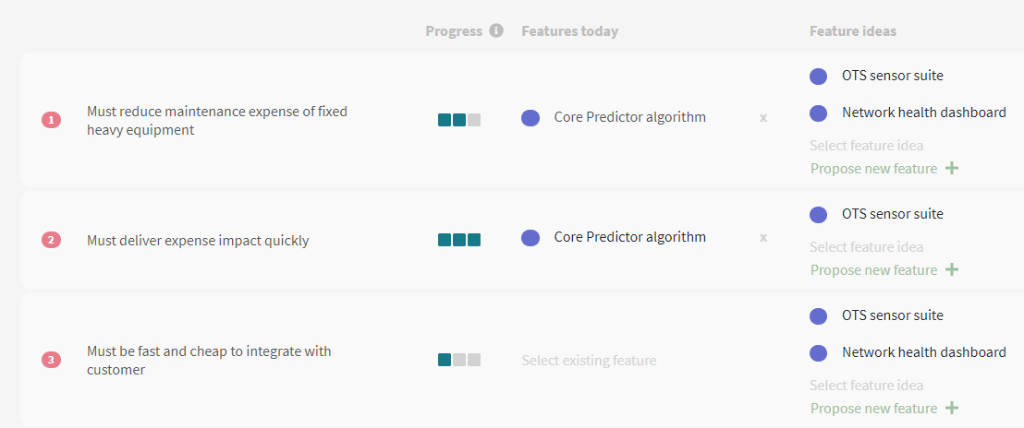Select the red number 2 badge
Viewport: 1024px width, 428px height.
pos(52,240)
